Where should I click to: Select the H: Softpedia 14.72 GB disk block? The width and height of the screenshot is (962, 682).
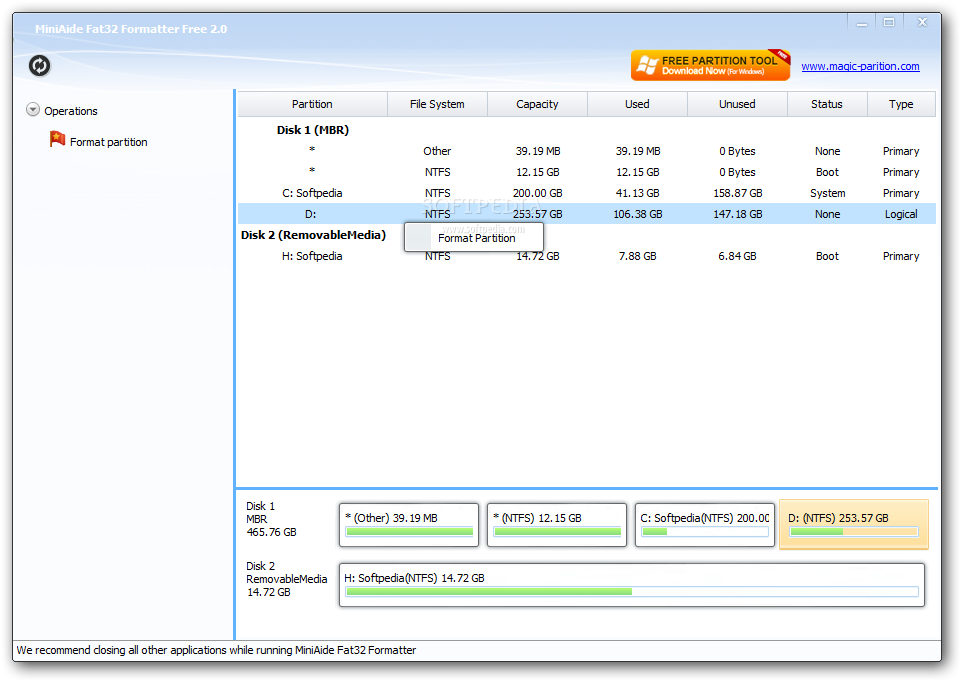(631, 585)
